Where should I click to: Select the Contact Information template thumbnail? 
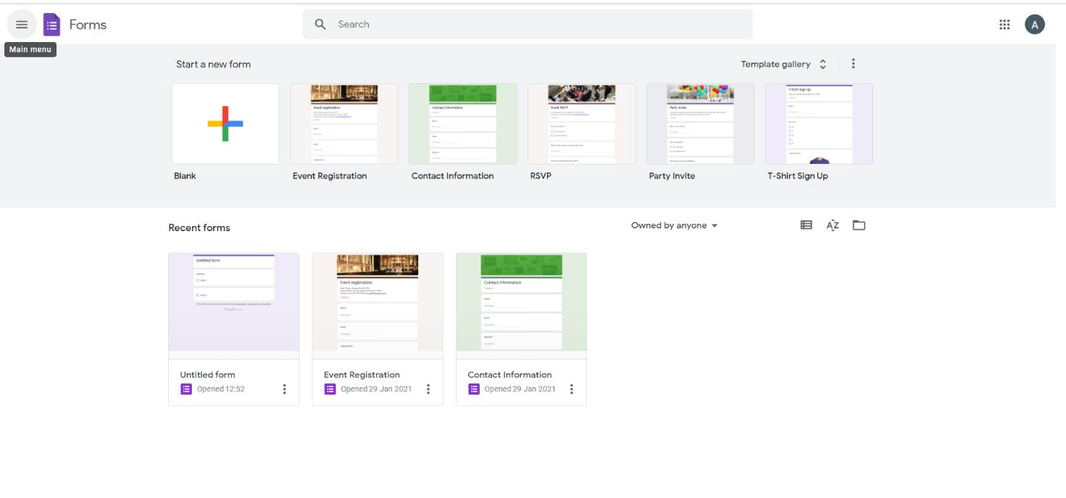[463, 124]
